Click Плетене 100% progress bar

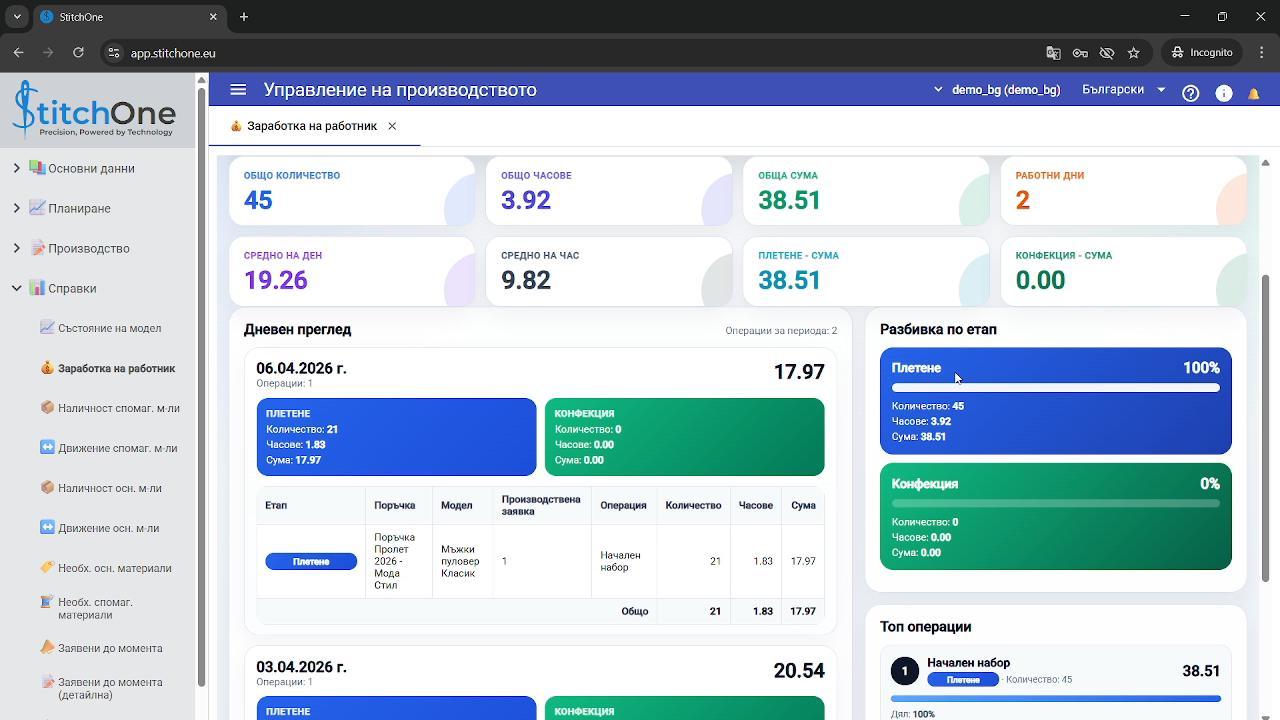click(x=1056, y=388)
